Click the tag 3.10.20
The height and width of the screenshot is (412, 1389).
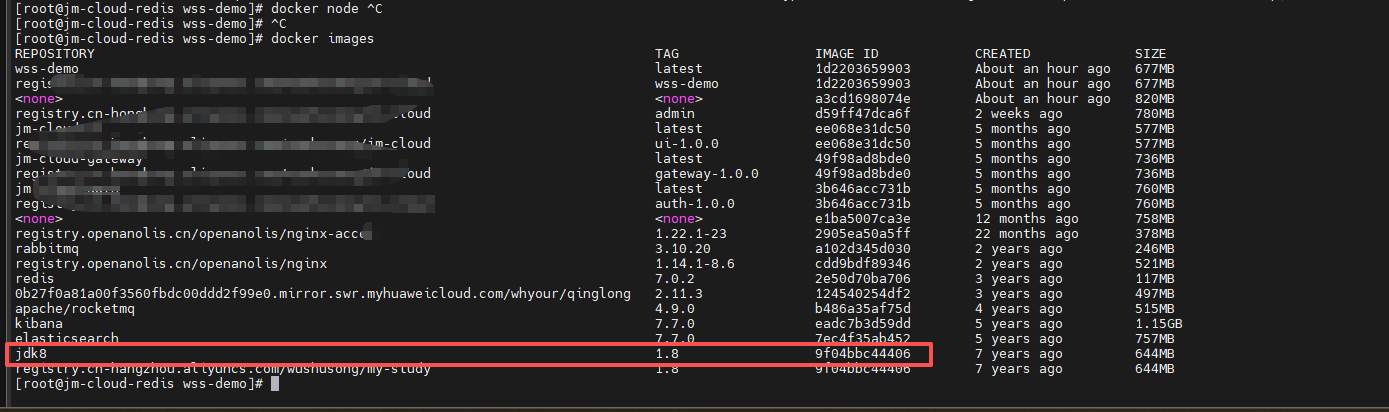click(682, 249)
